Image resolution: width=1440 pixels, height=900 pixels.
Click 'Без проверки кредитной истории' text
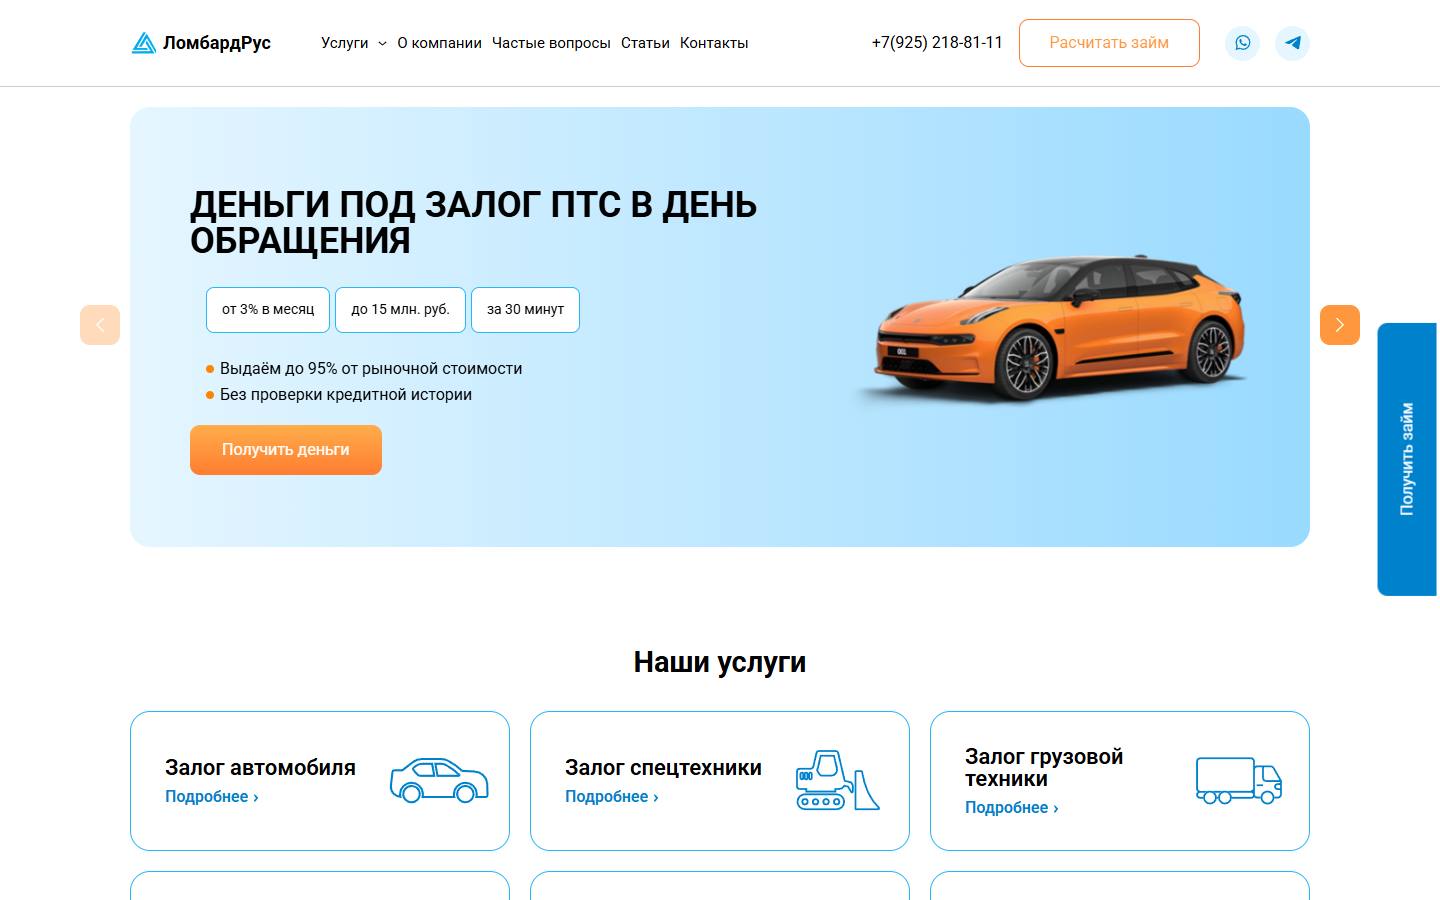(346, 395)
